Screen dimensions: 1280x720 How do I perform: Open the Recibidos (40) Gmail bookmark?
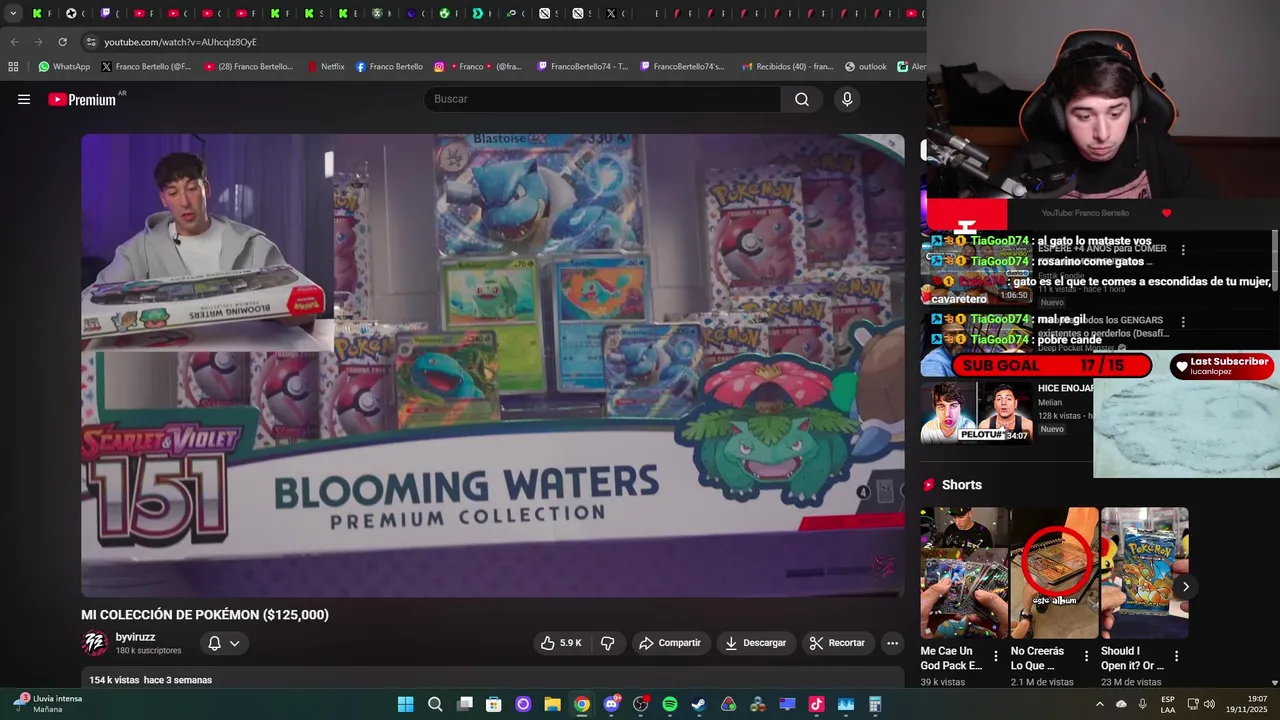pos(788,67)
